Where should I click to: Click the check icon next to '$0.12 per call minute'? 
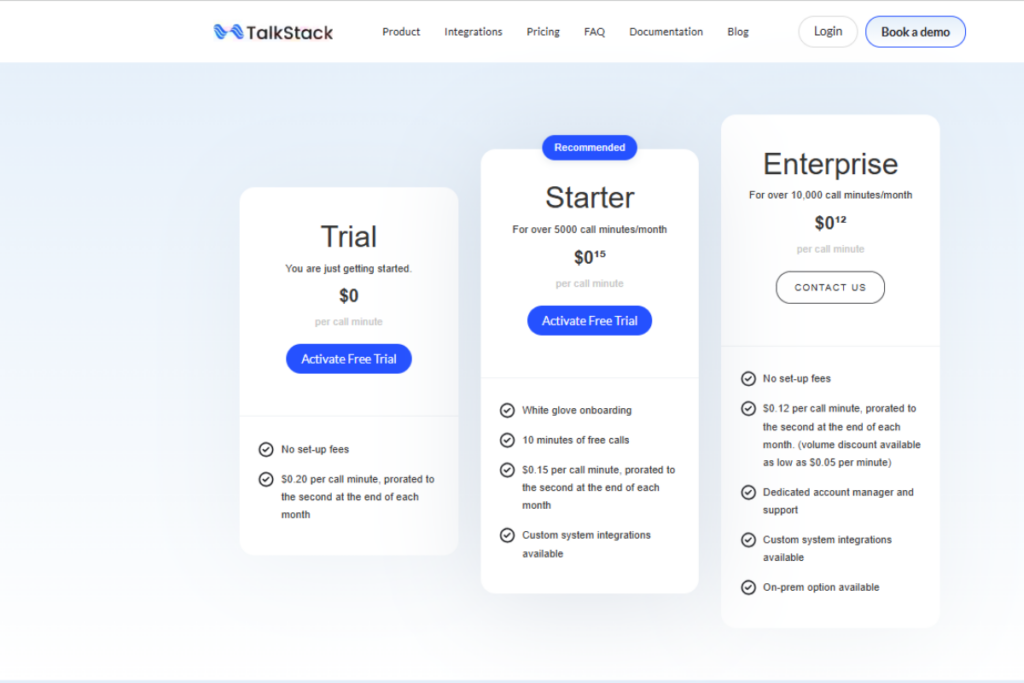(x=748, y=409)
